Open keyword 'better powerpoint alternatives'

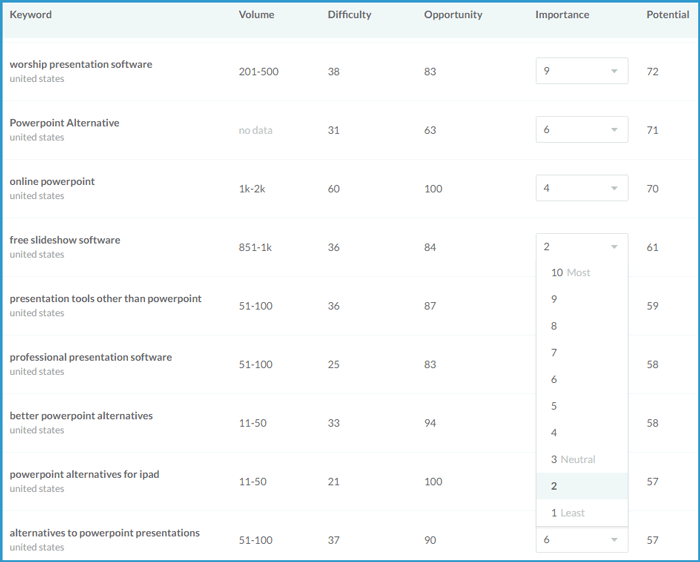[81, 416]
